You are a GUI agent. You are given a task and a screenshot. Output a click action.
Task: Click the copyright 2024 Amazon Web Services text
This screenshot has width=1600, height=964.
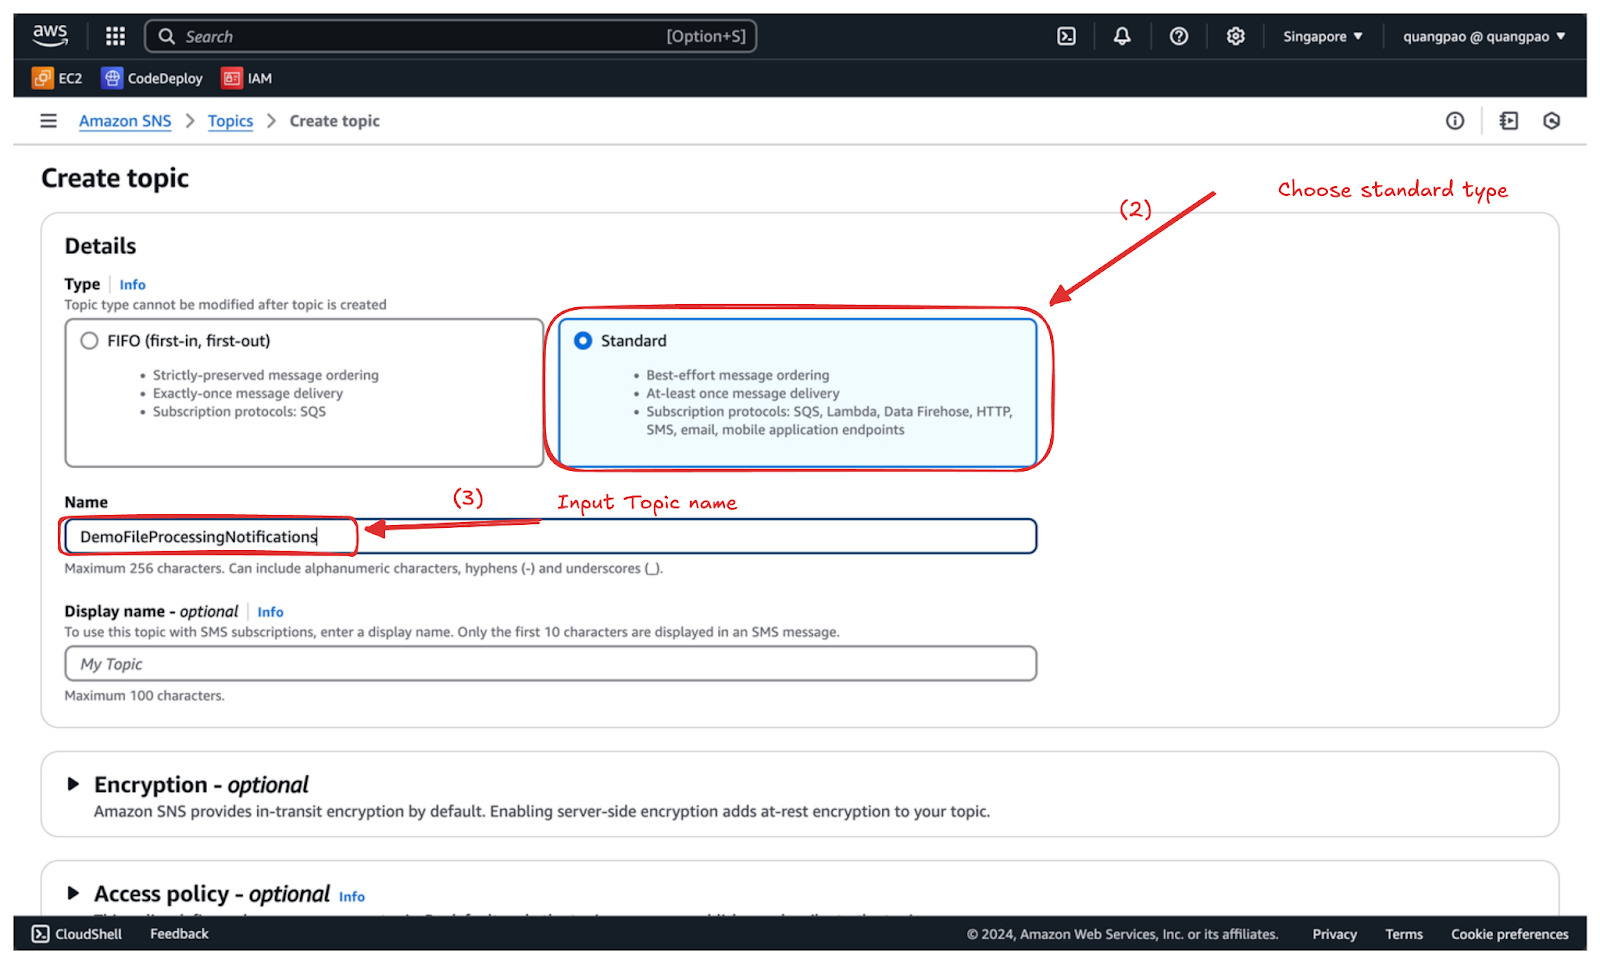tap(1122, 934)
